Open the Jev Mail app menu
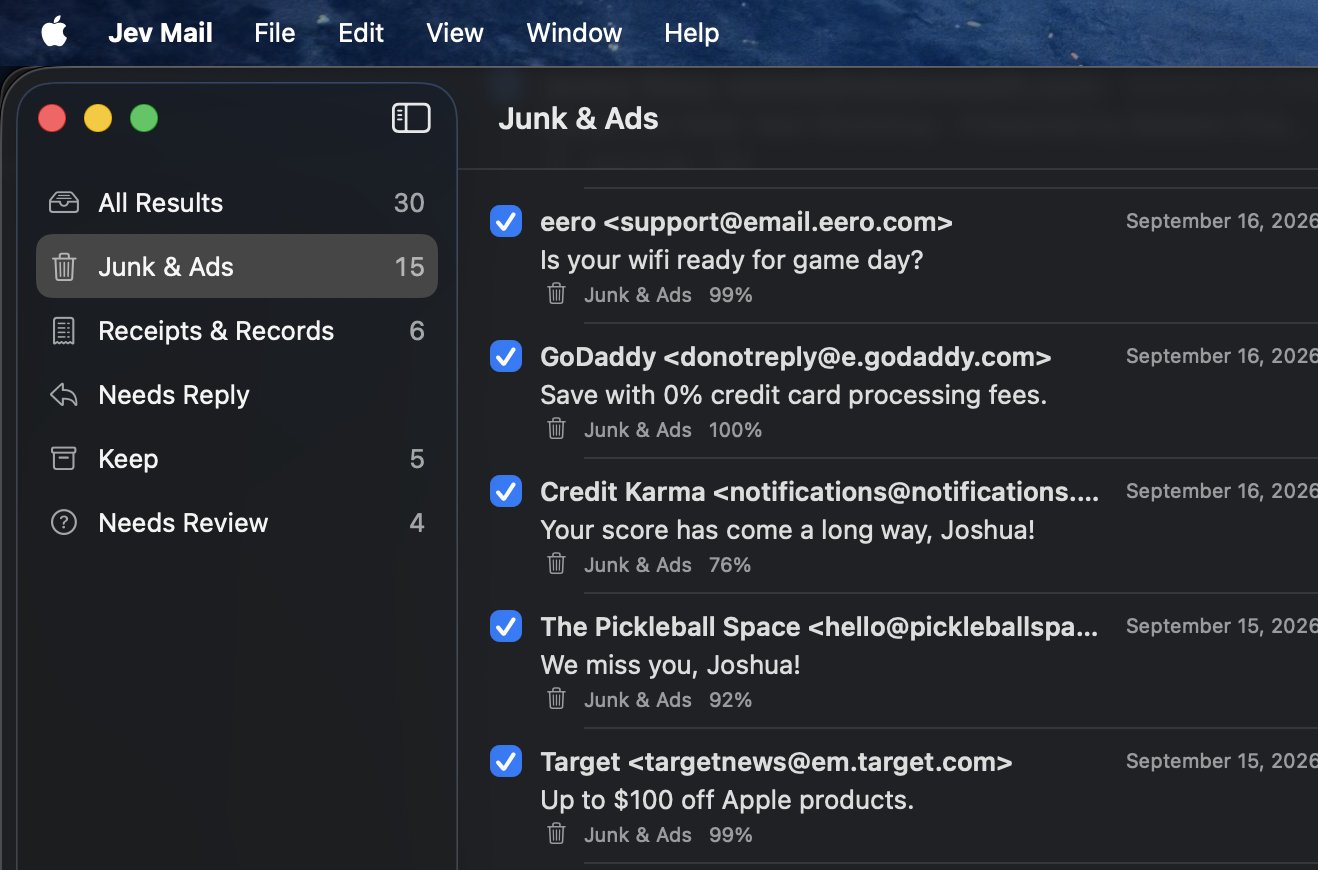1318x870 pixels. coord(160,33)
